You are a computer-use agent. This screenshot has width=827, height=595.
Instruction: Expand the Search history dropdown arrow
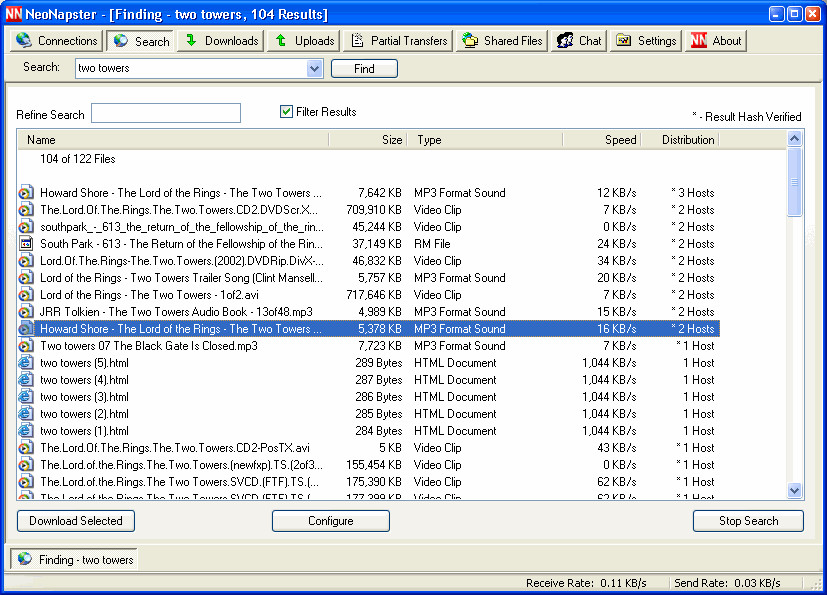[x=315, y=68]
